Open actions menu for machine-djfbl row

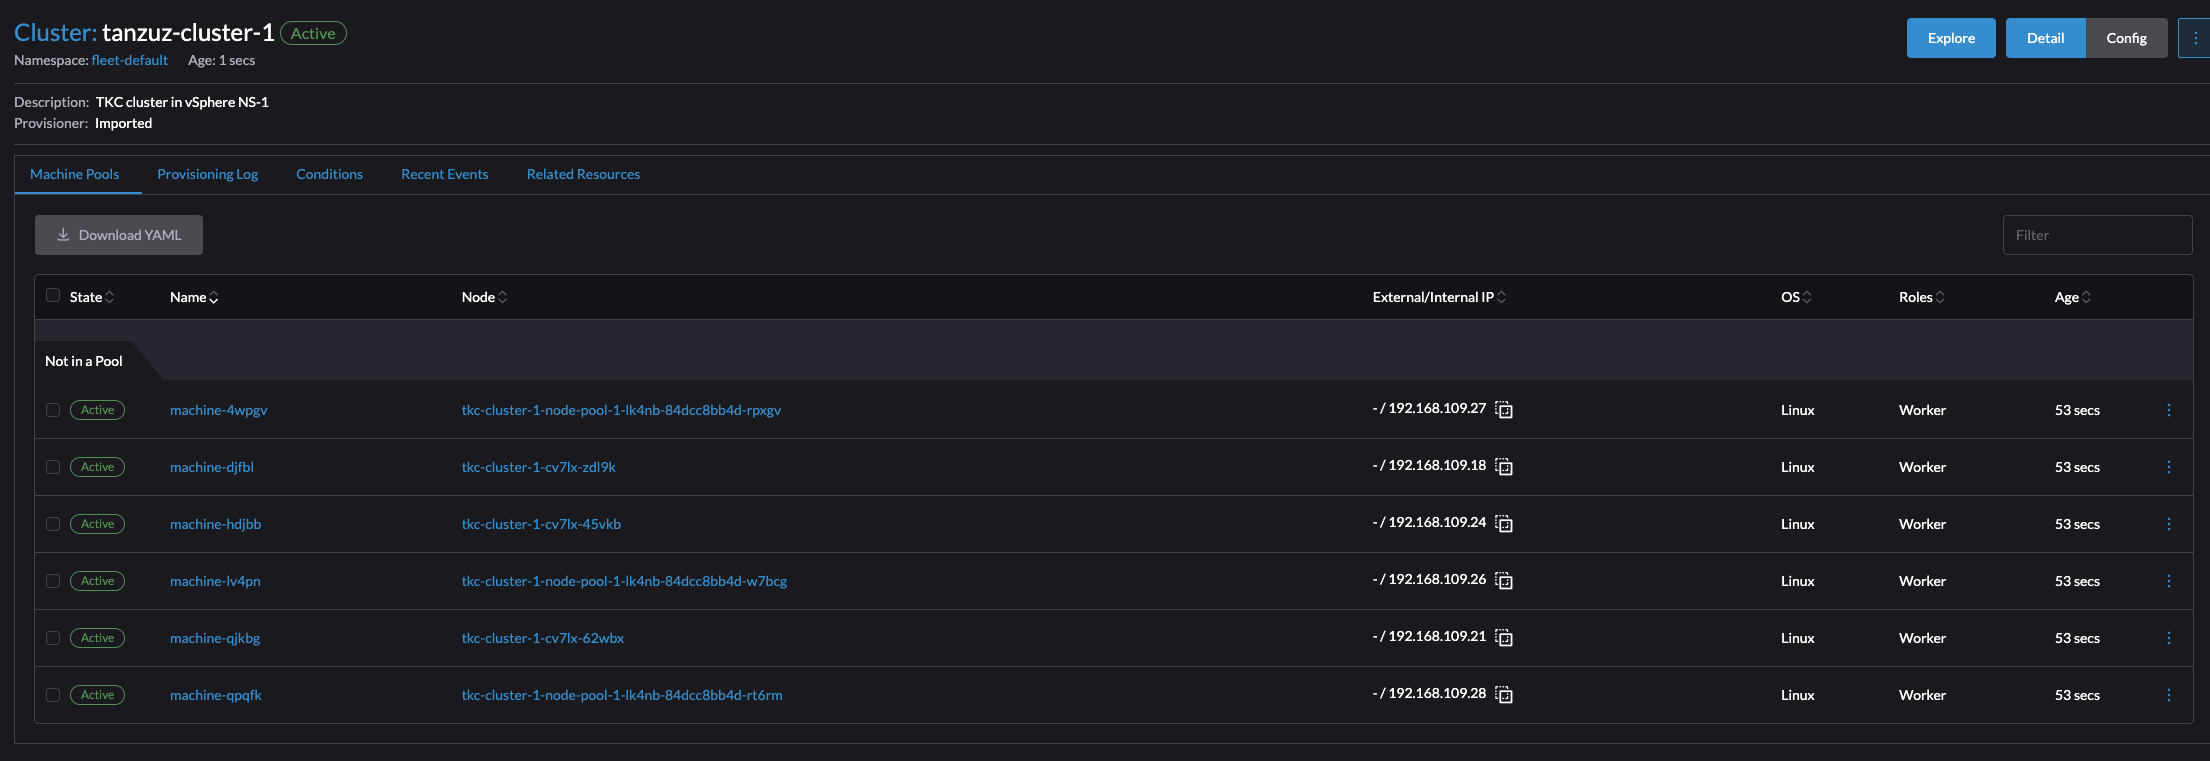point(2168,467)
